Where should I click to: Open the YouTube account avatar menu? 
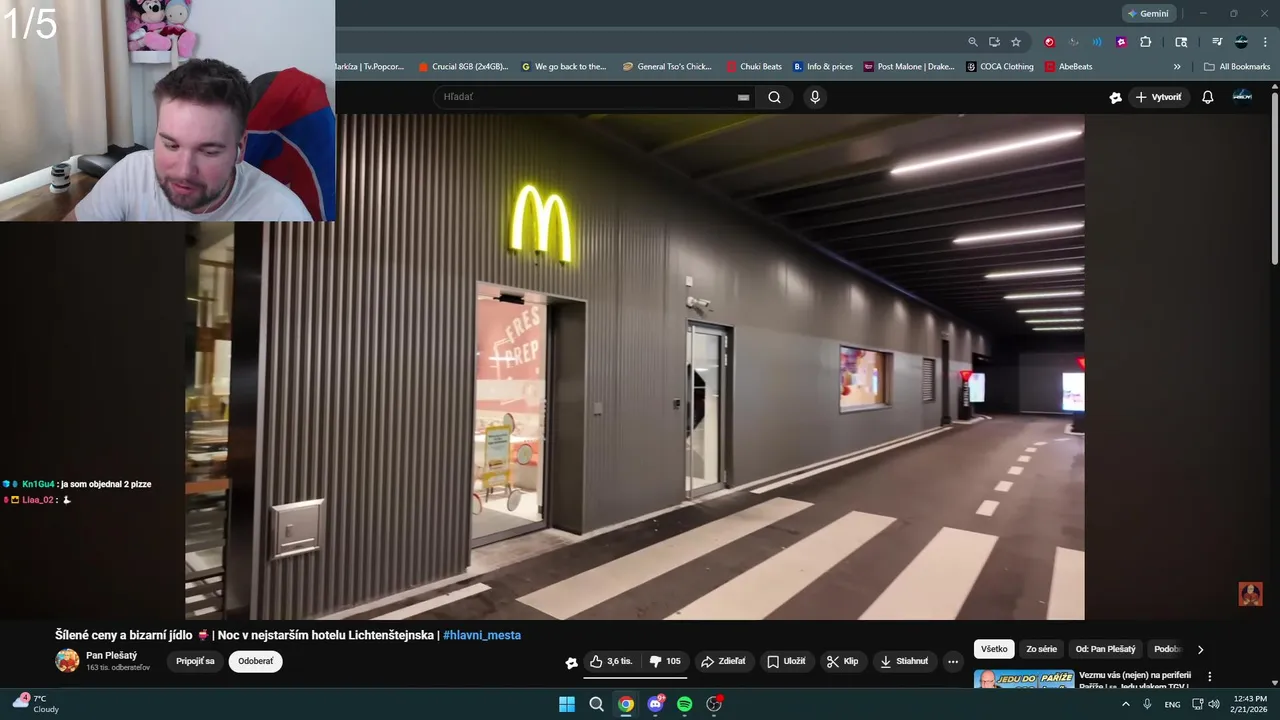point(1242,96)
